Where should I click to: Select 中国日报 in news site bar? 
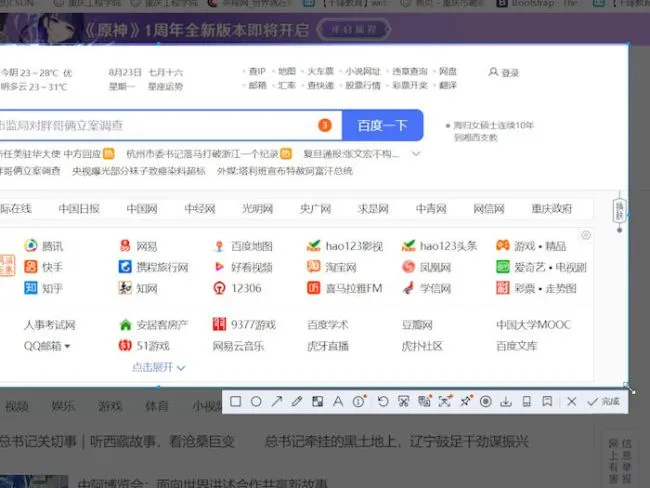click(x=79, y=209)
